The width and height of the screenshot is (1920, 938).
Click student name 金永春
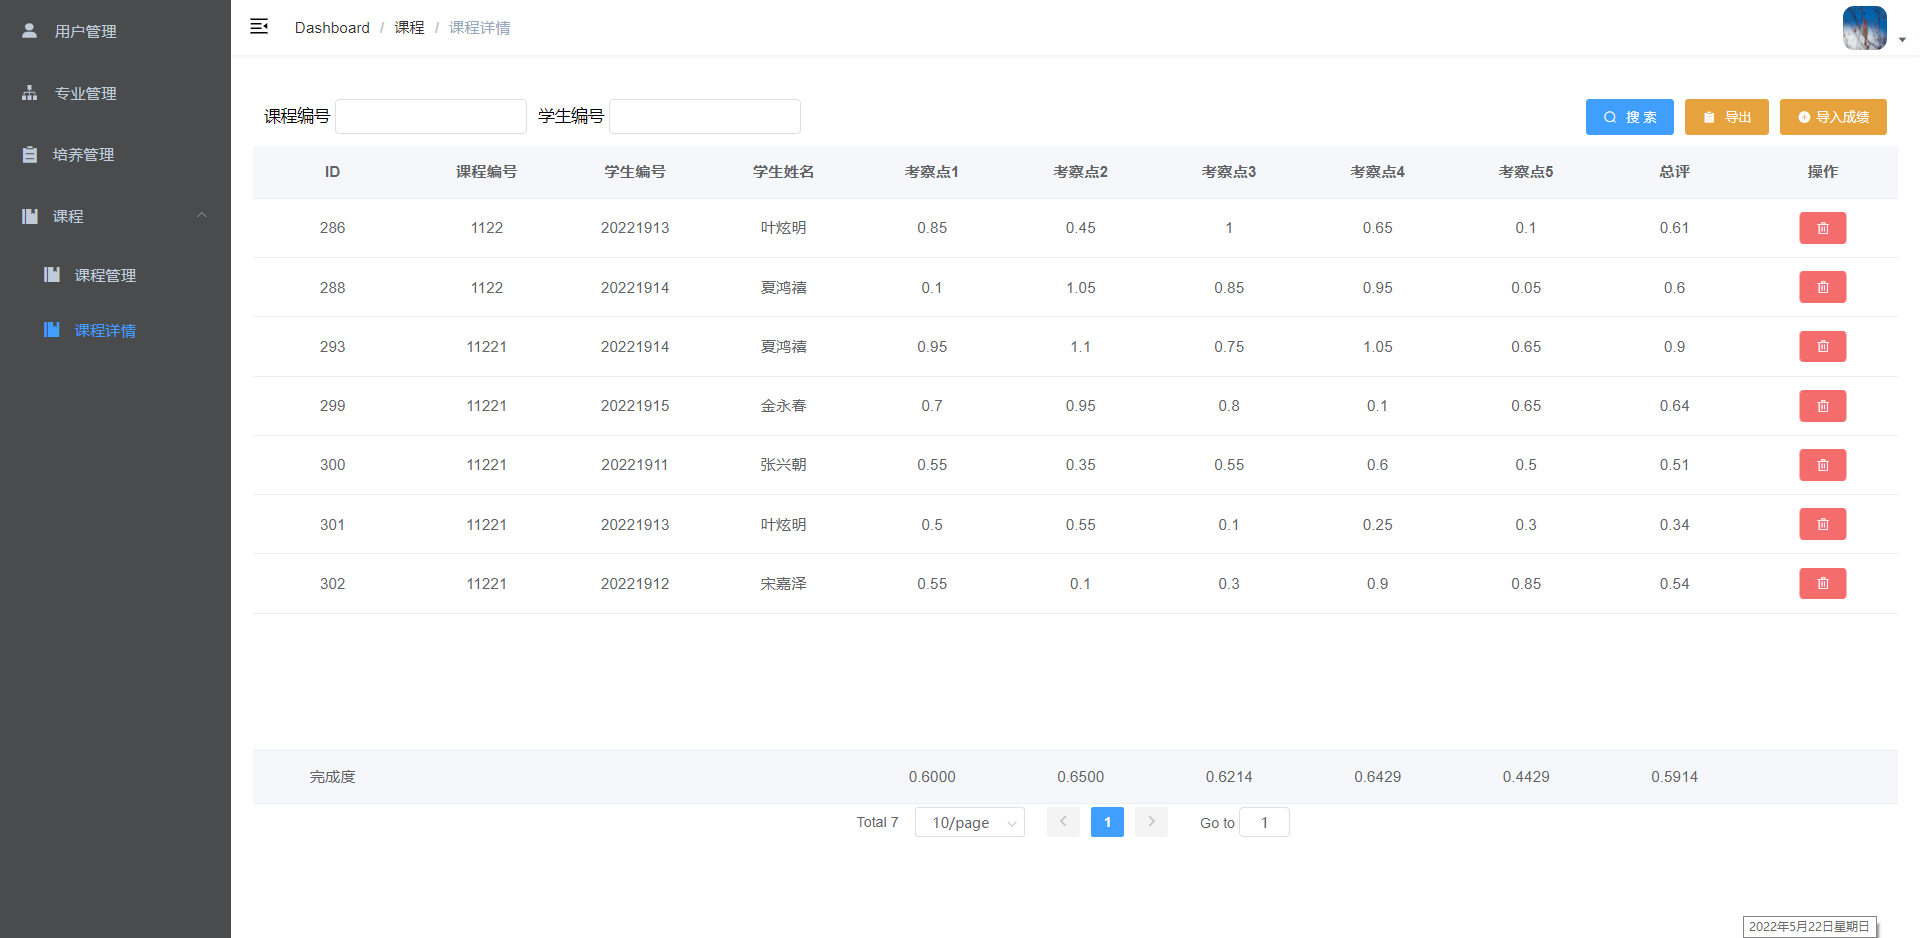click(784, 406)
